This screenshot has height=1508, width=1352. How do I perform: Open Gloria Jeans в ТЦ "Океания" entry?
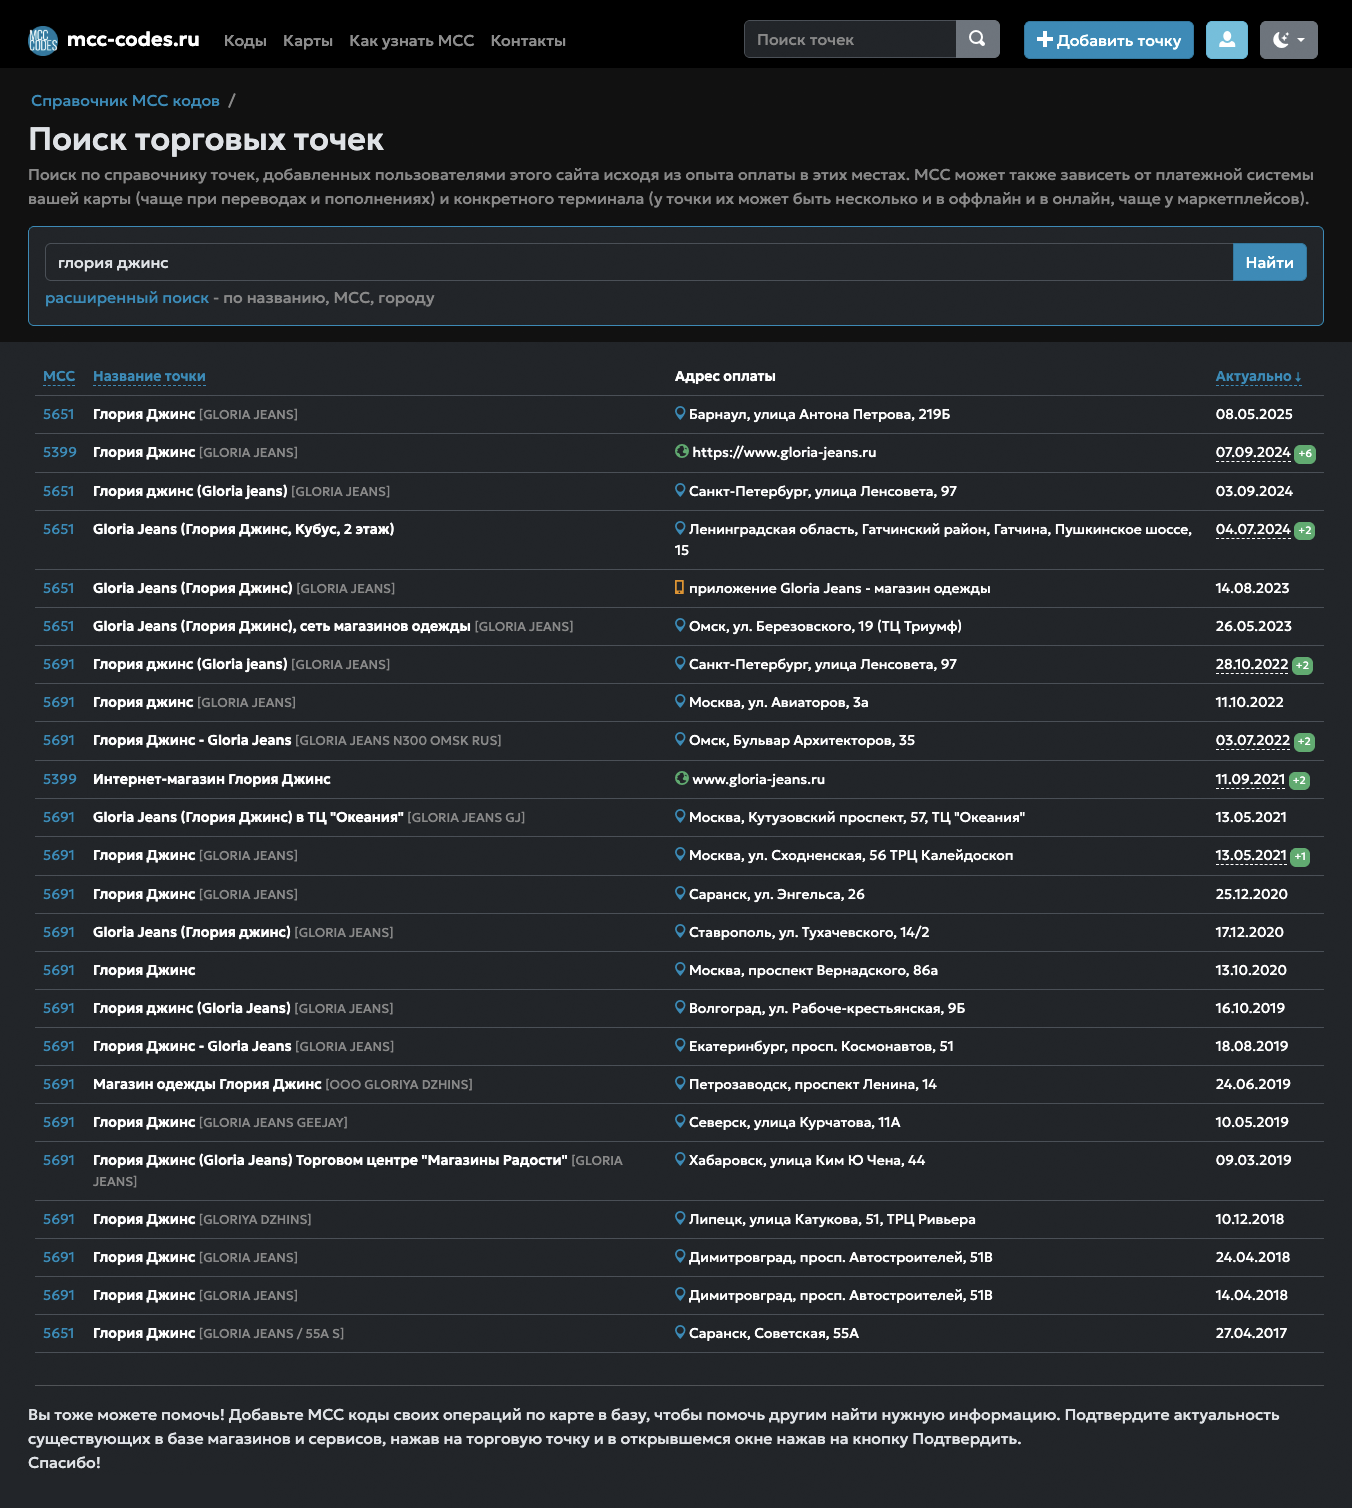tap(309, 817)
